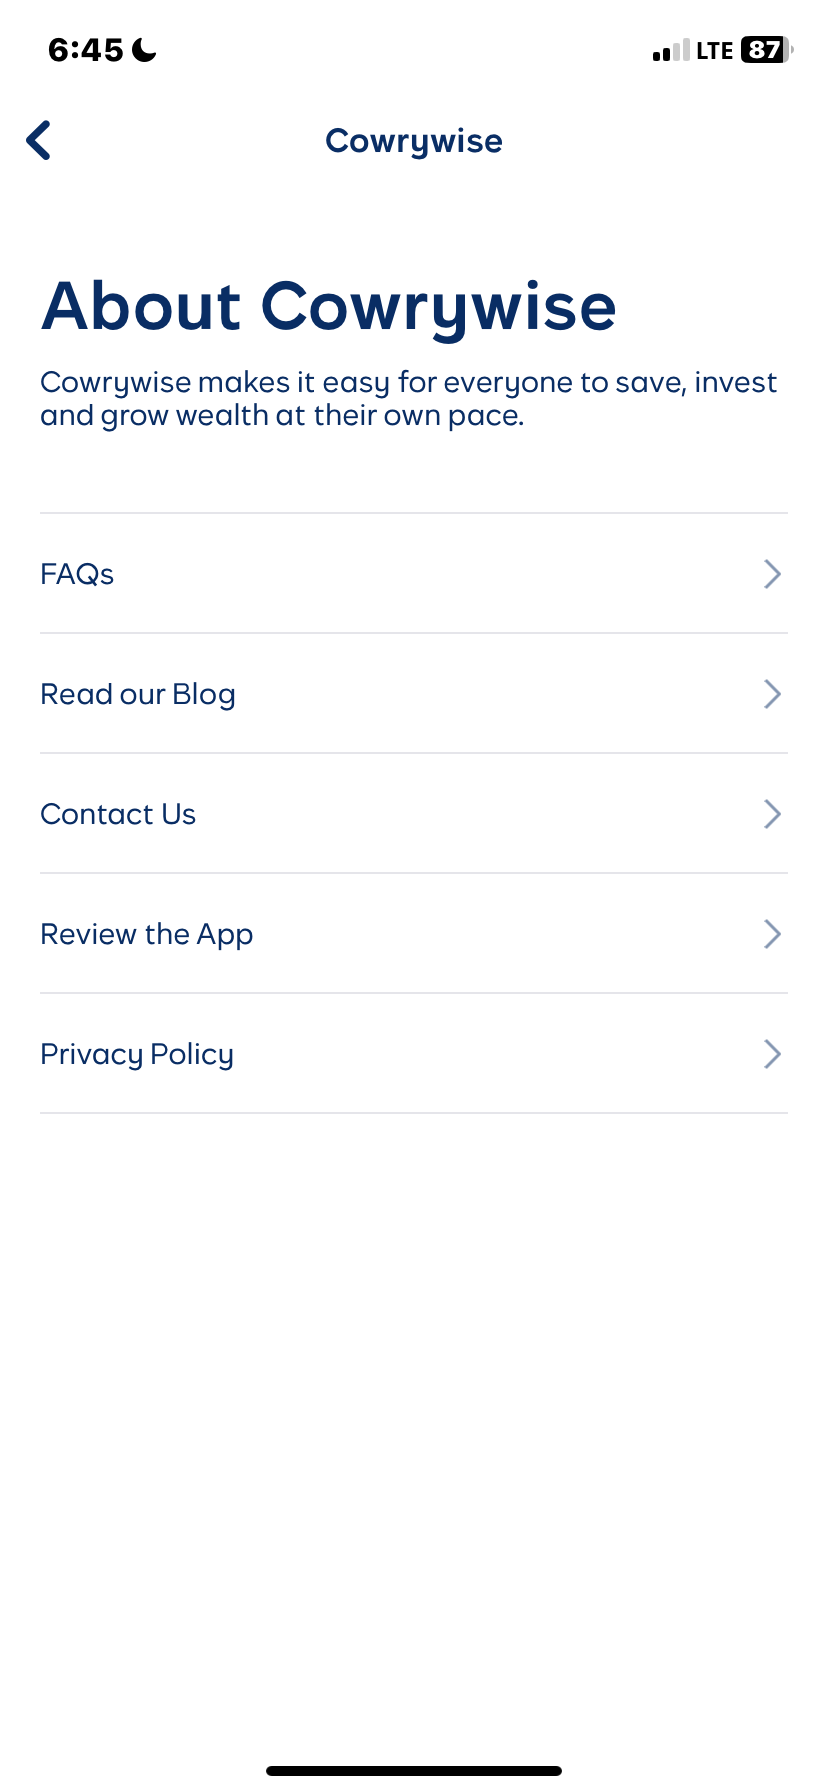Tap the back arrow icon
This screenshot has height=1792, width=828.
pos(39,141)
